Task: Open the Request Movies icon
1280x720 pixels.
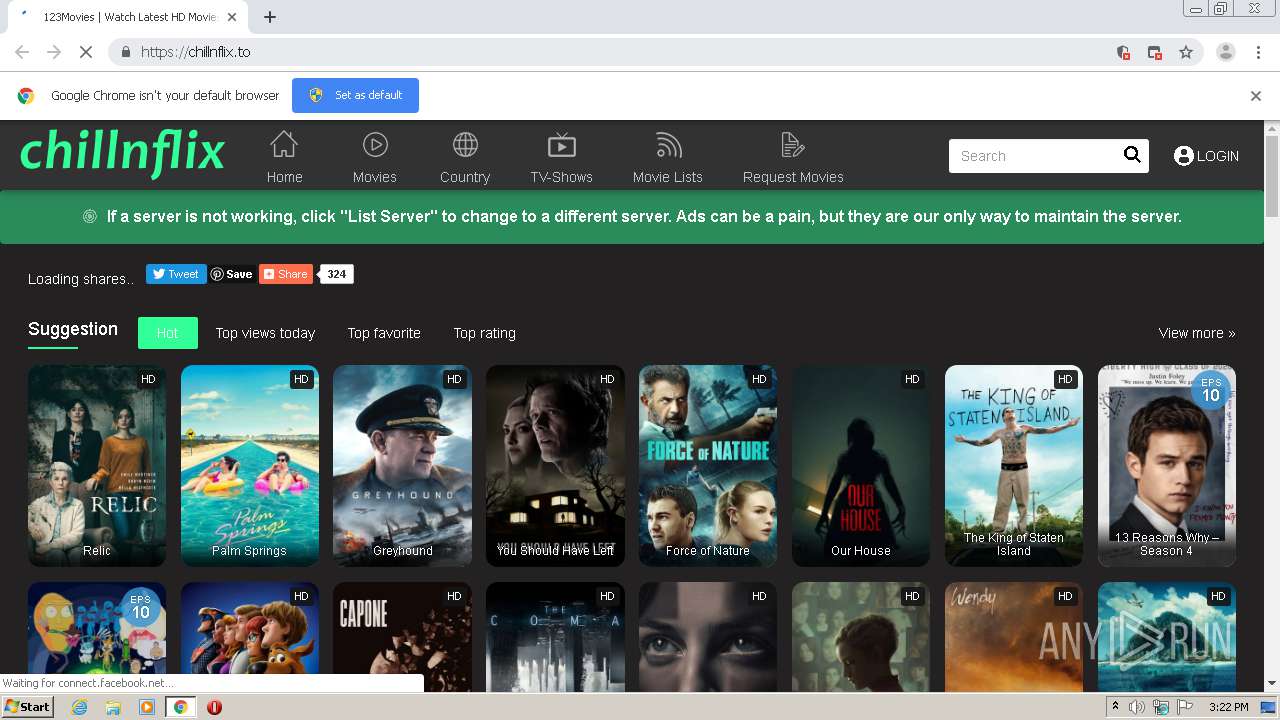Action: pos(793,145)
